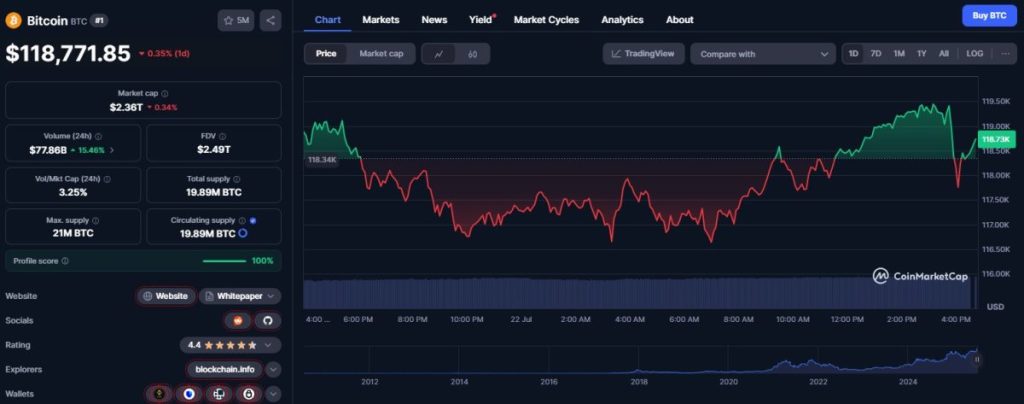1024x404 pixels.
Task: Open the Reddit social icon
Action: pos(237,320)
